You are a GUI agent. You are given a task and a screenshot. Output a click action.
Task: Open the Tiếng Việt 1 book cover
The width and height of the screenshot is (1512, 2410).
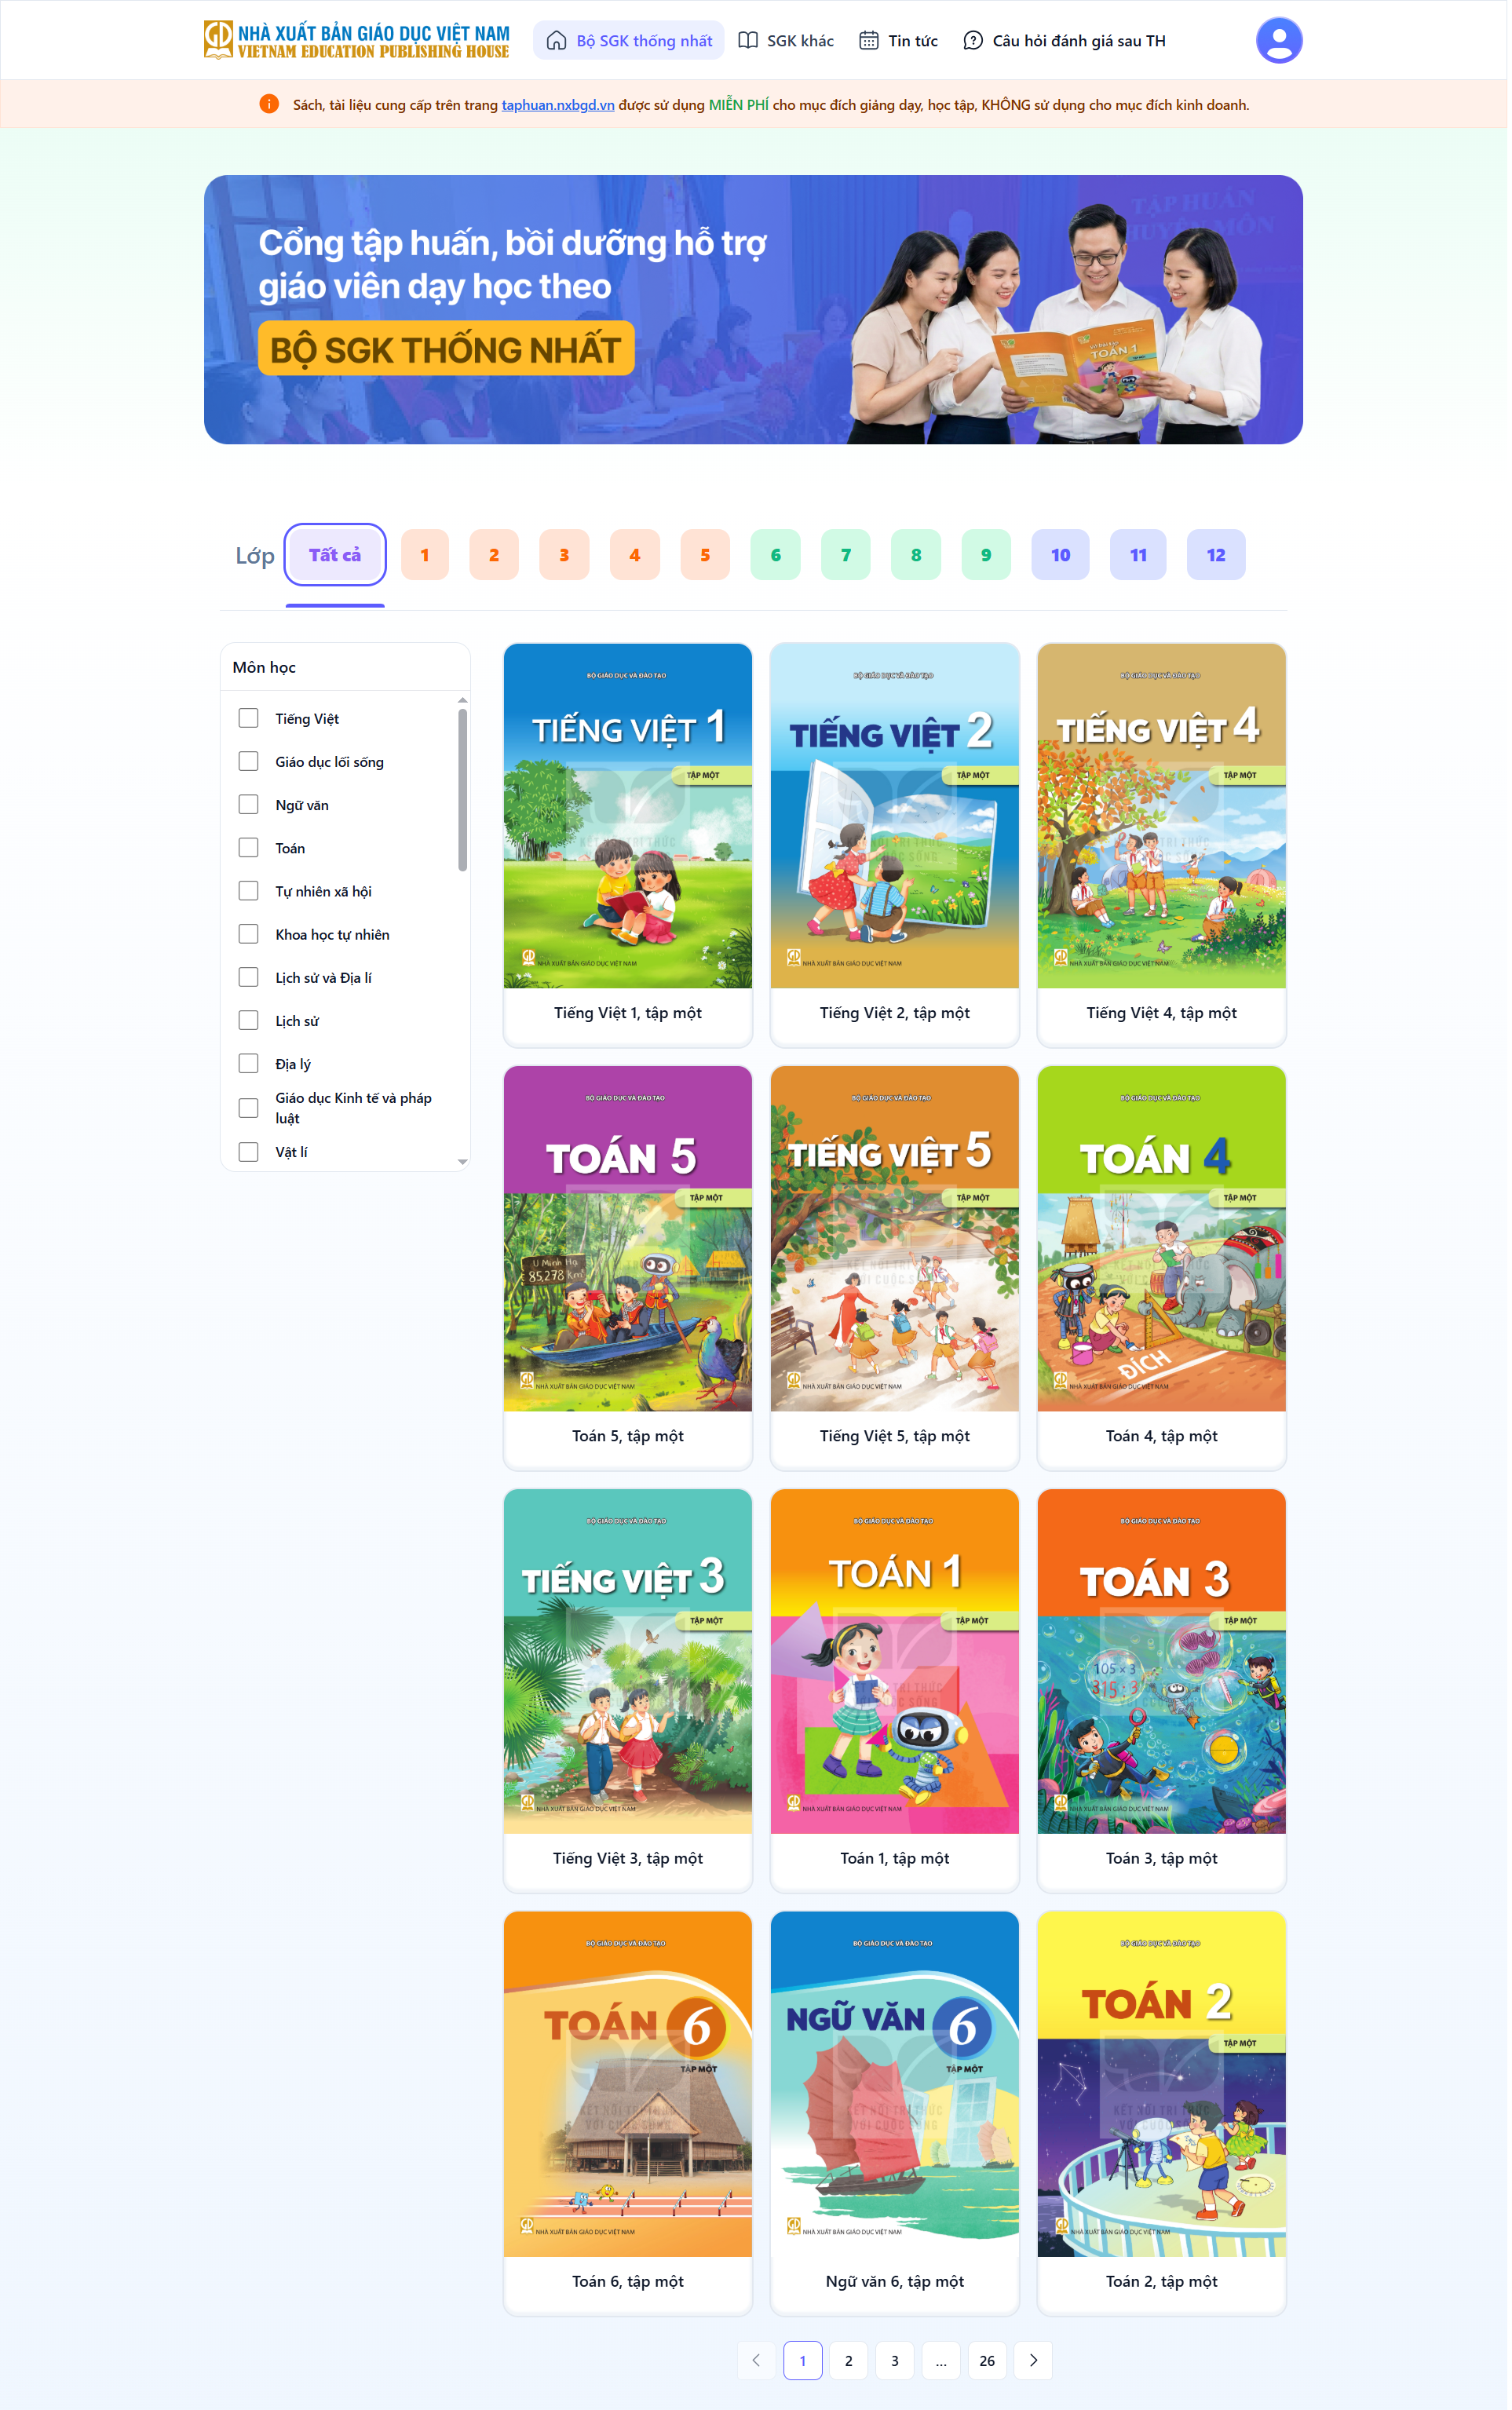628,815
